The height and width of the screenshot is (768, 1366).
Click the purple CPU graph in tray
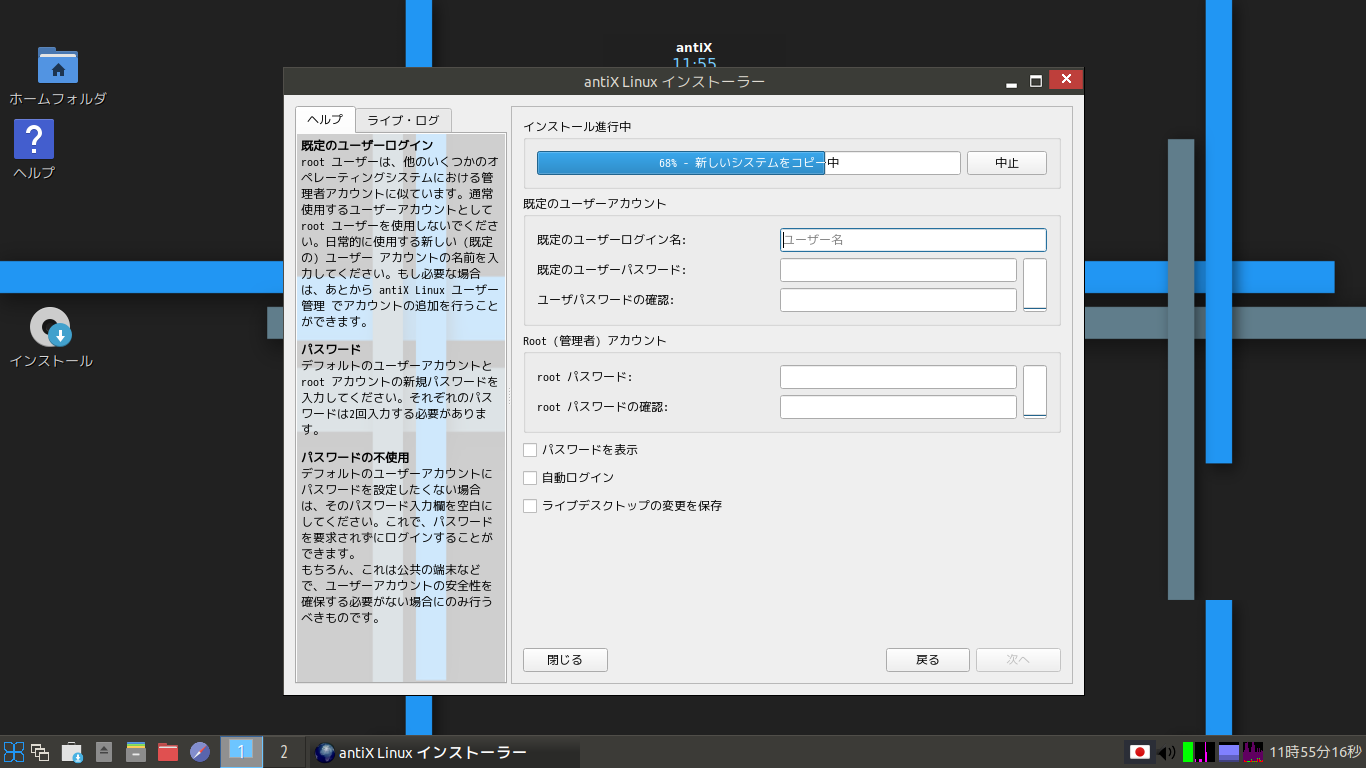(x=1253, y=752)
